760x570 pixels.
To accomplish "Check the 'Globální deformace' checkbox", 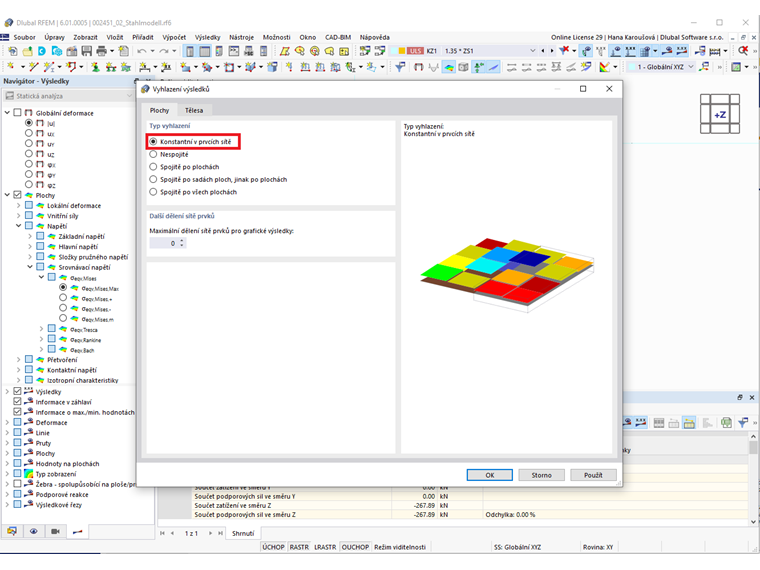I will (17, 112).
